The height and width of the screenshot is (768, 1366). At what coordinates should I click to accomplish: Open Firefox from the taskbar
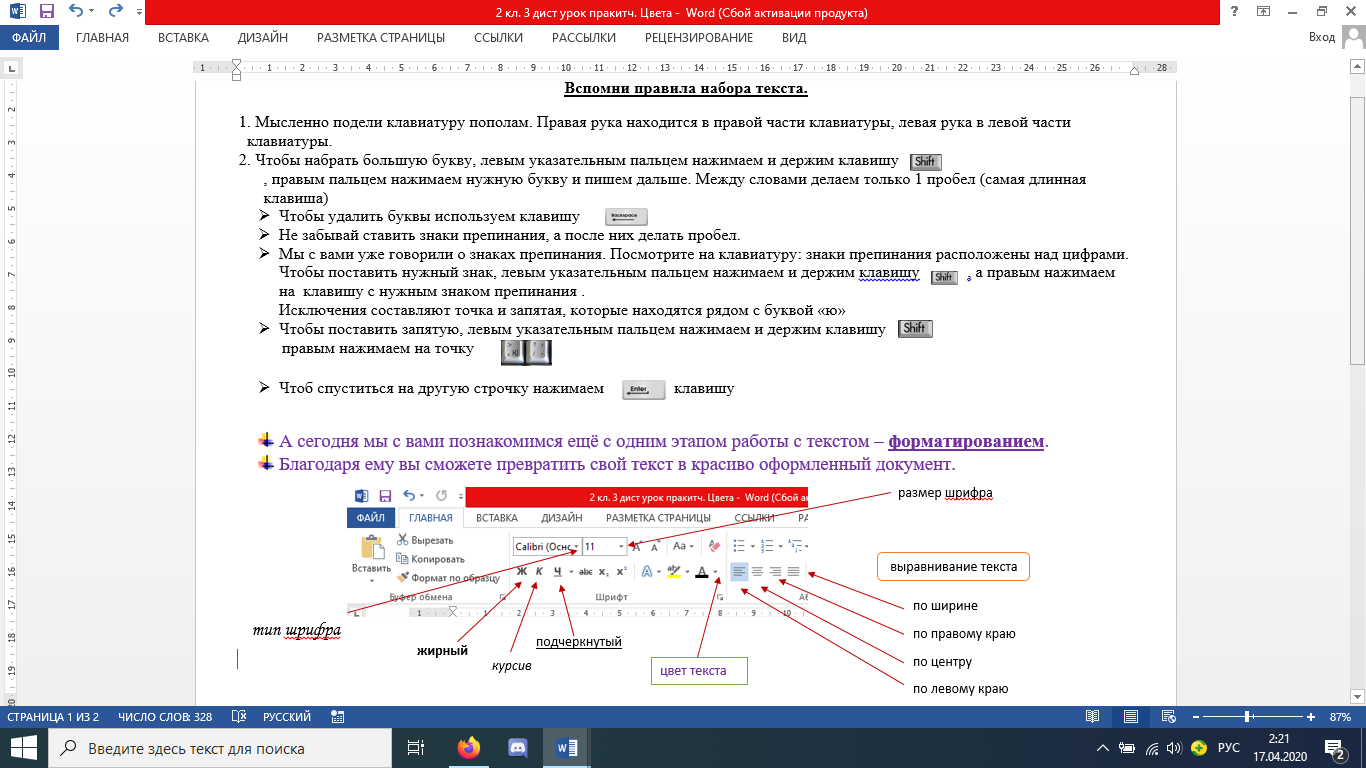point(468,748)
